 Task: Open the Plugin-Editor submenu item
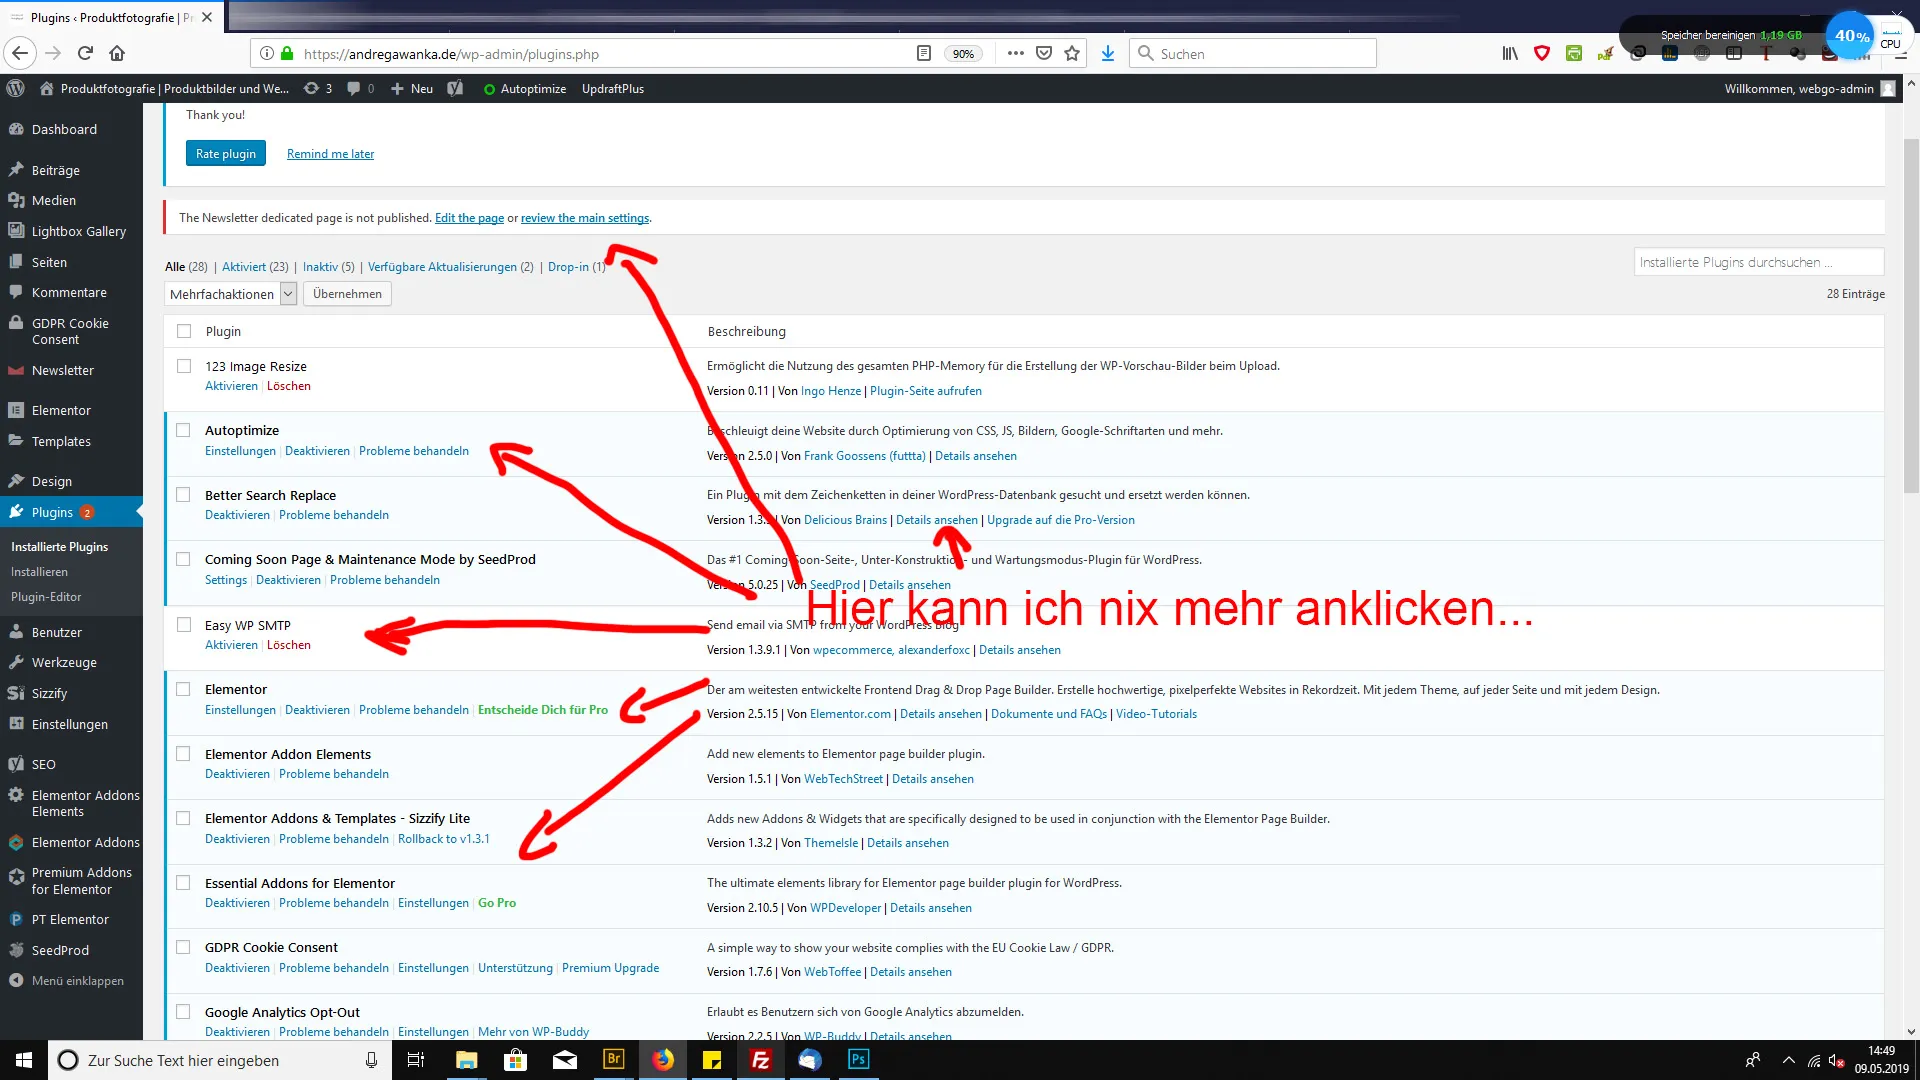pos(46,597)
